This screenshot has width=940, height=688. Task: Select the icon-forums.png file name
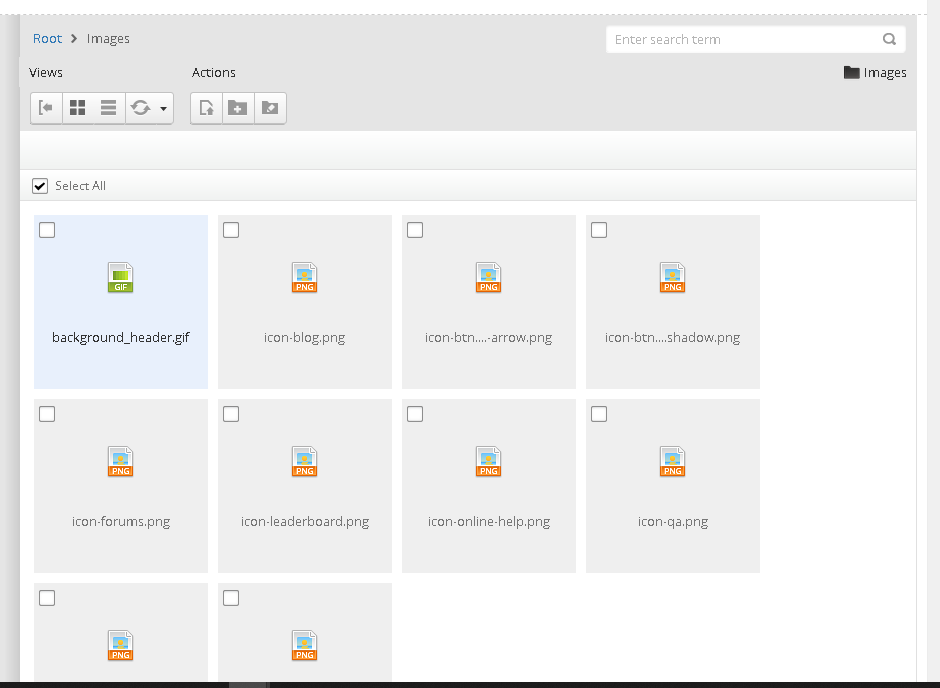pyautogui.click(x=121, y=521)
